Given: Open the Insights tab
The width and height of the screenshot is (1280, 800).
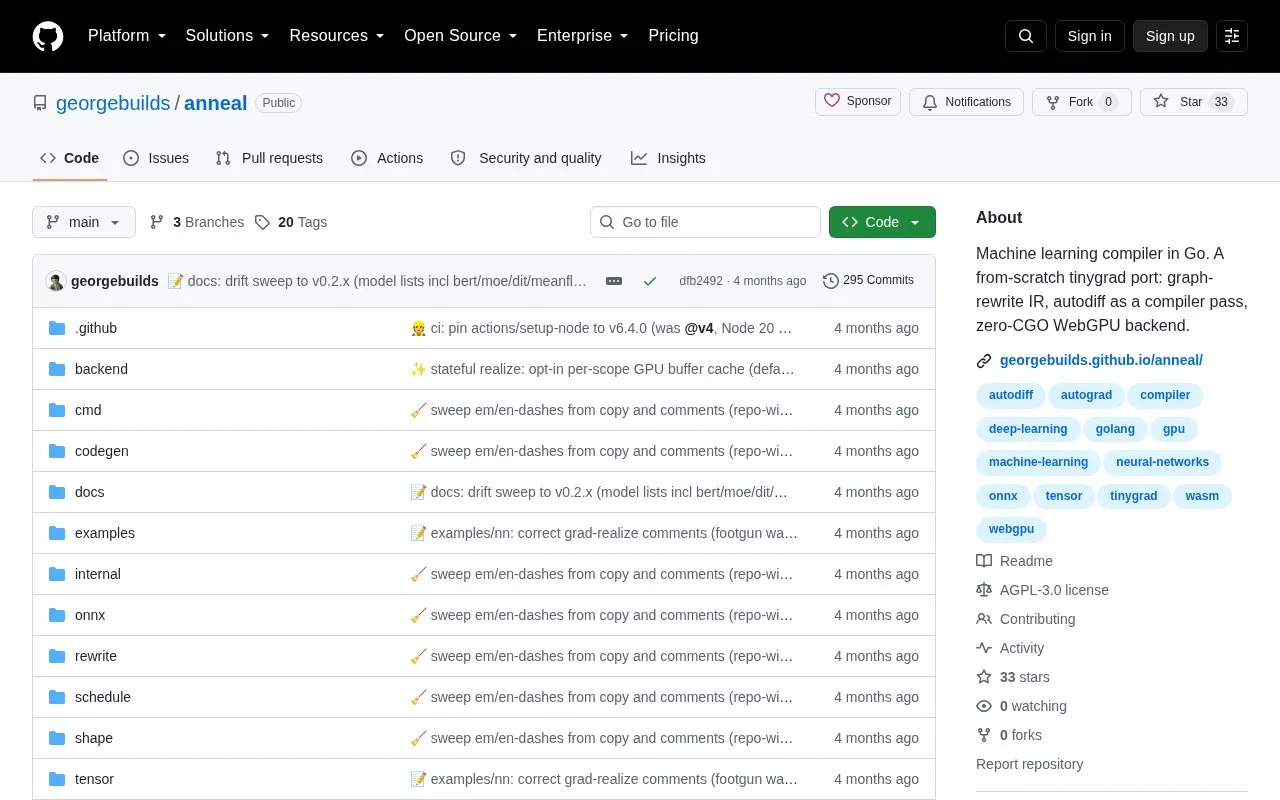Looking at the screenshot, I should tap(668, 158).
